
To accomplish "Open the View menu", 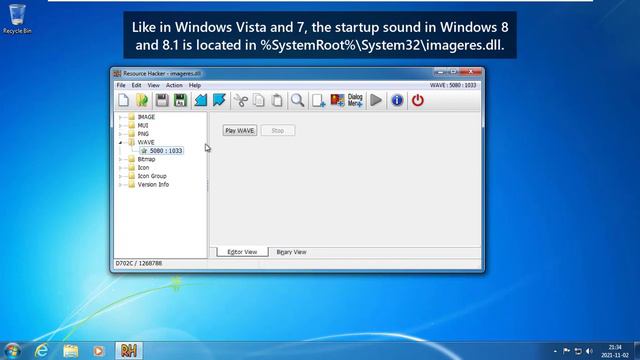I will tap(153, 85).
